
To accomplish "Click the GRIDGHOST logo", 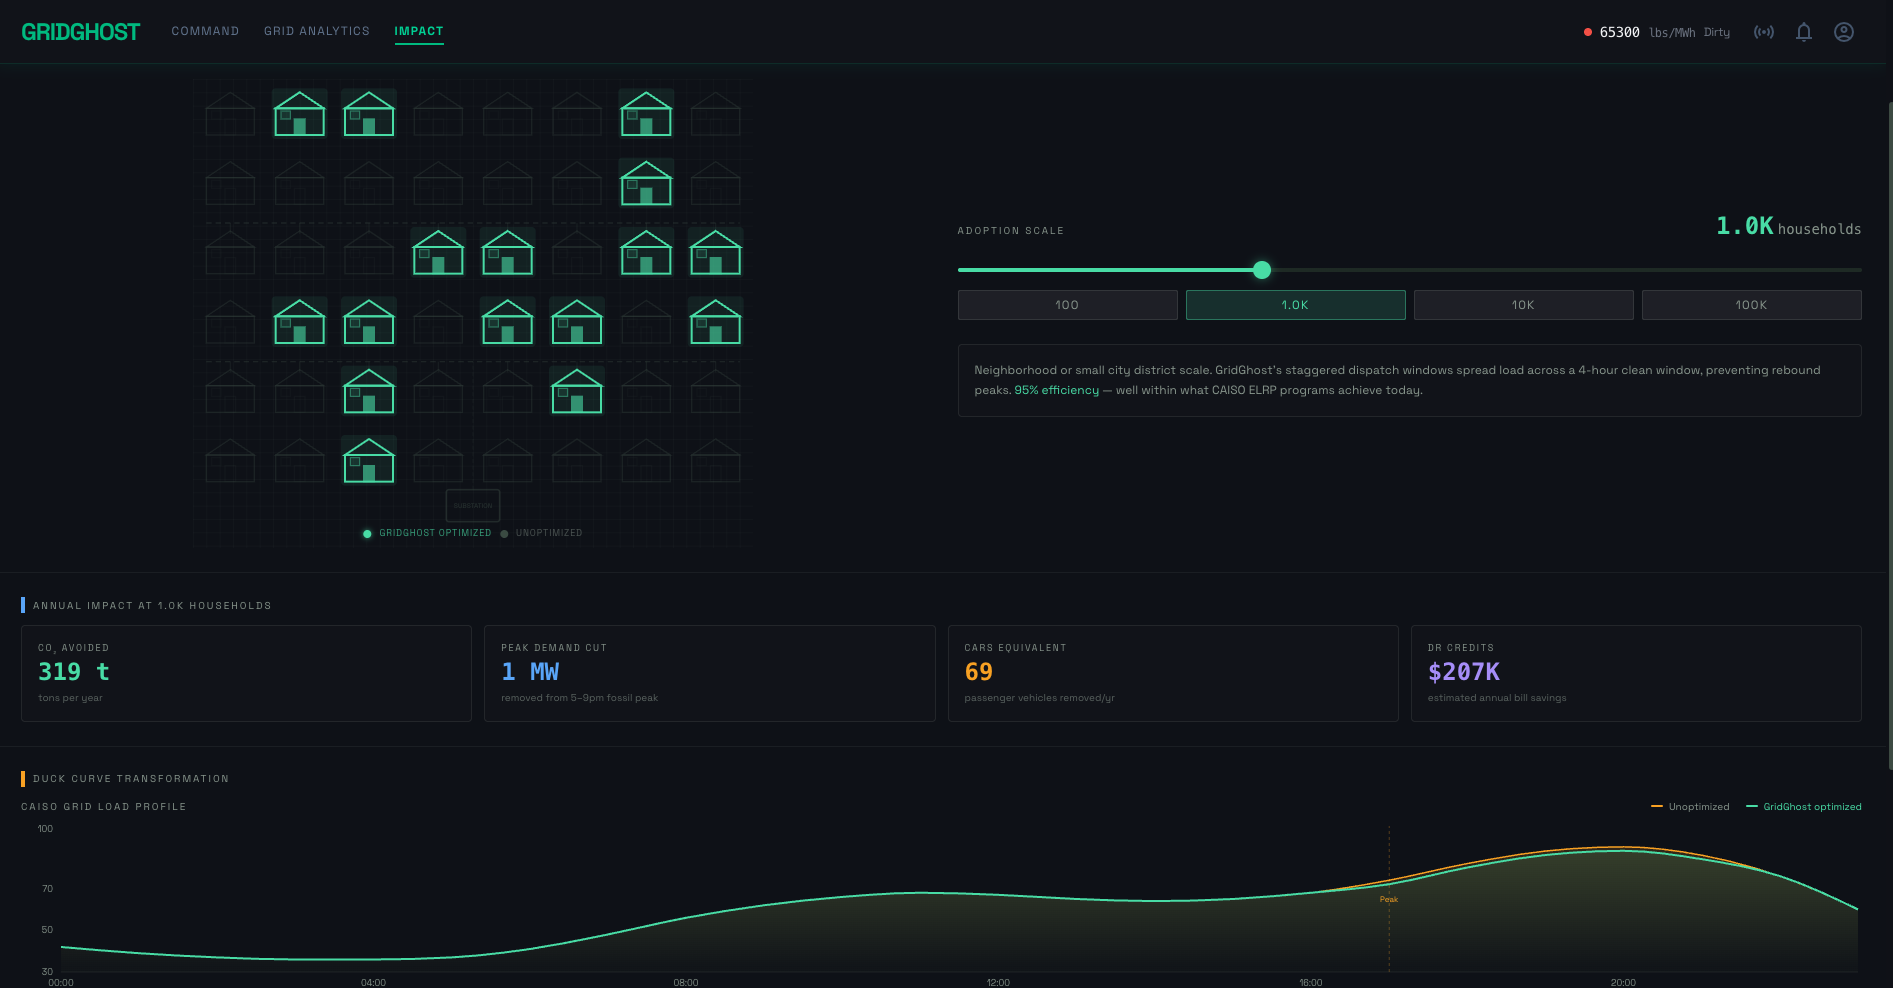I will (81, 32).
